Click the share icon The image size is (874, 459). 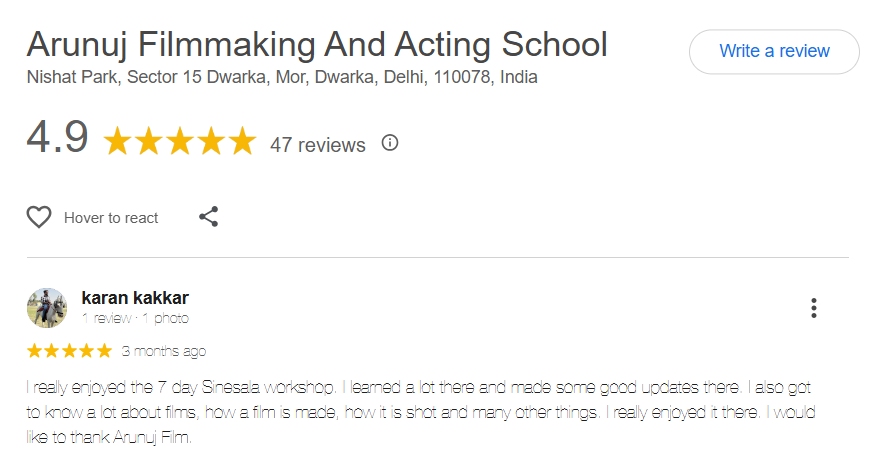tap(208, 217)
